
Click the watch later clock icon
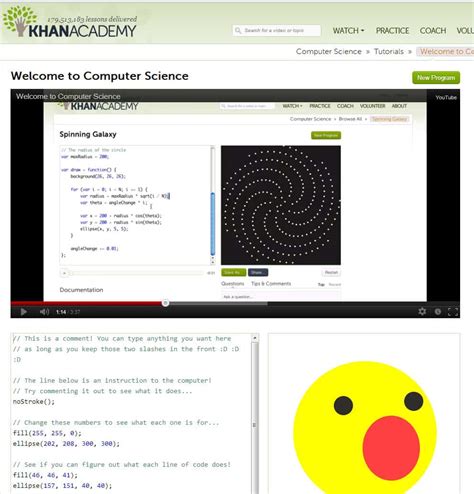pyautogui.click(x=438, y=311)
